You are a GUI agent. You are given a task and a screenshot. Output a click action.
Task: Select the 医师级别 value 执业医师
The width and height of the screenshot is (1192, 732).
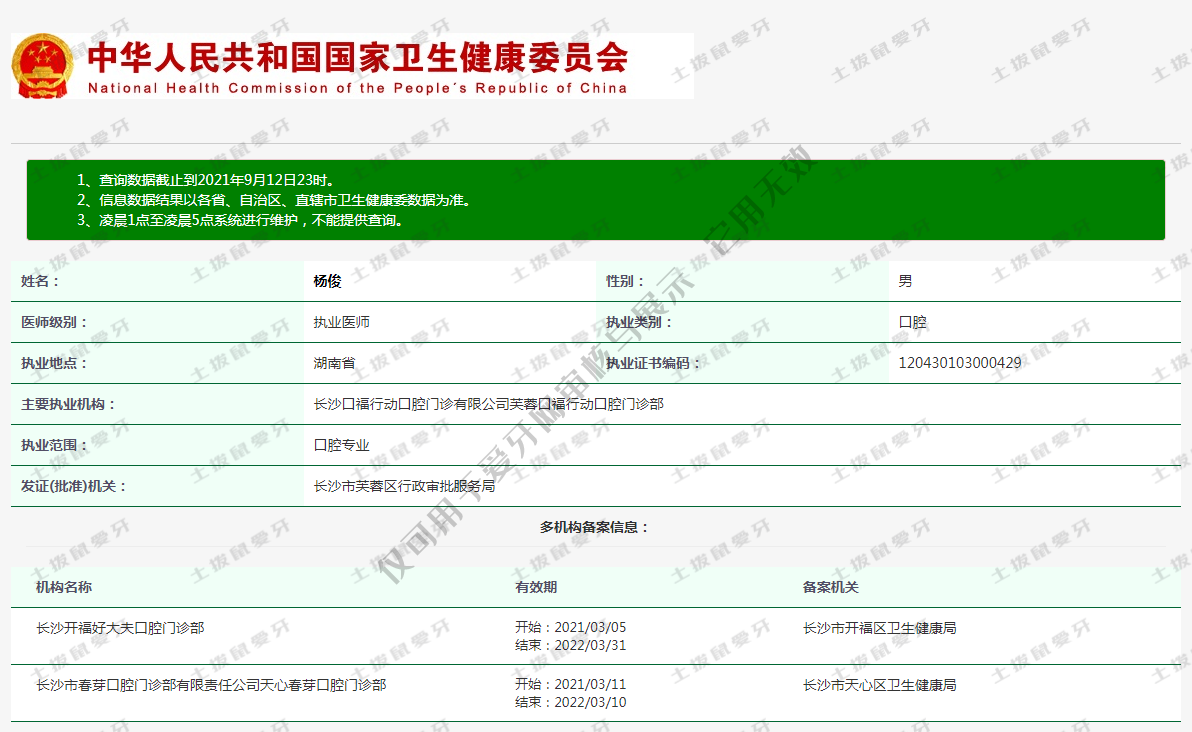pos(342,323)
